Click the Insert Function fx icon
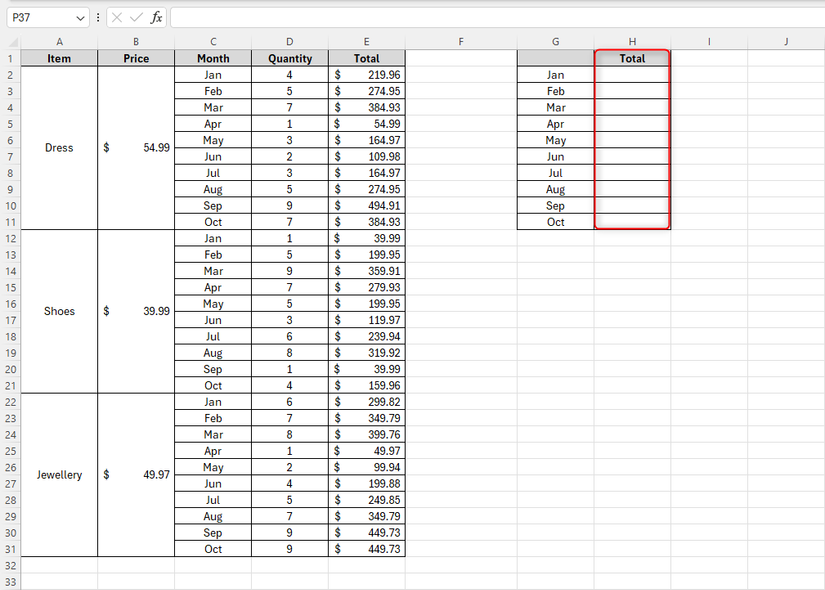This screenshot has height=590, width=825. (155, 17)
